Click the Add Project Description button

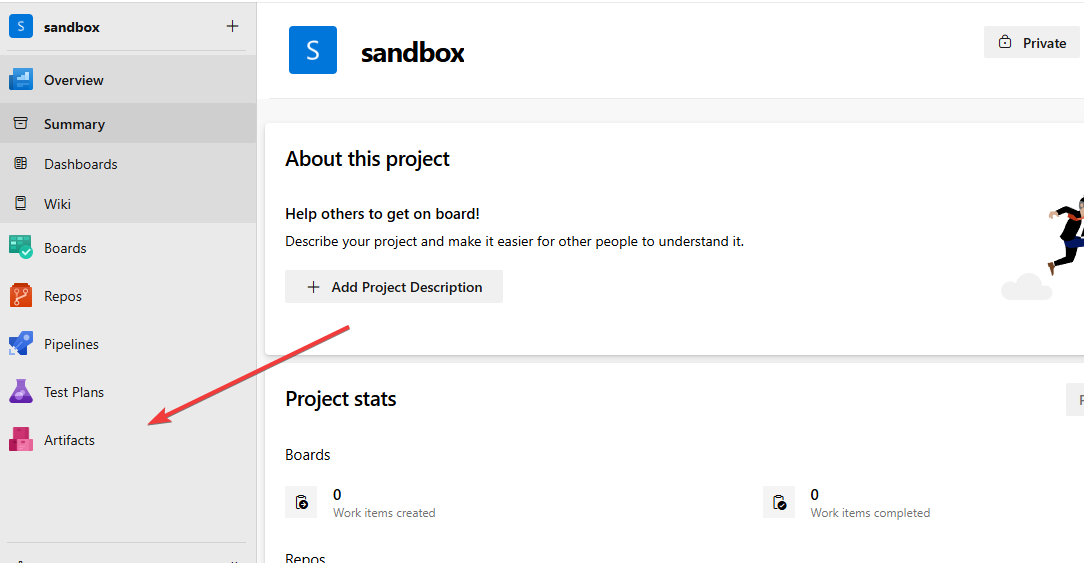[x=394, y=286]
